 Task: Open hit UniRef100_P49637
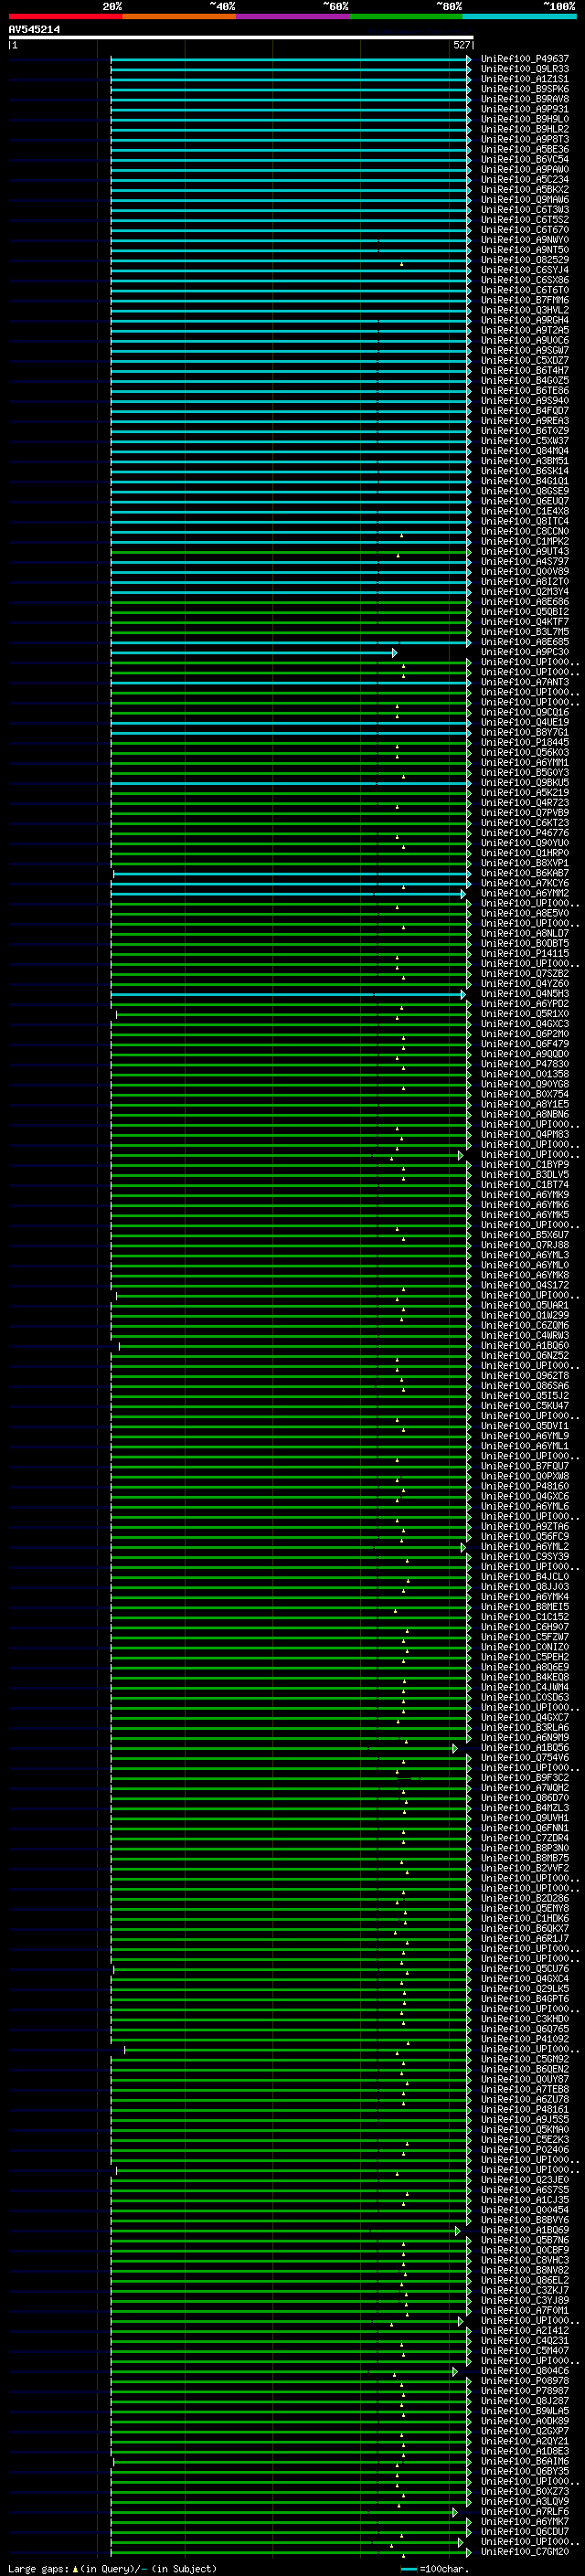tap(524, 59)
